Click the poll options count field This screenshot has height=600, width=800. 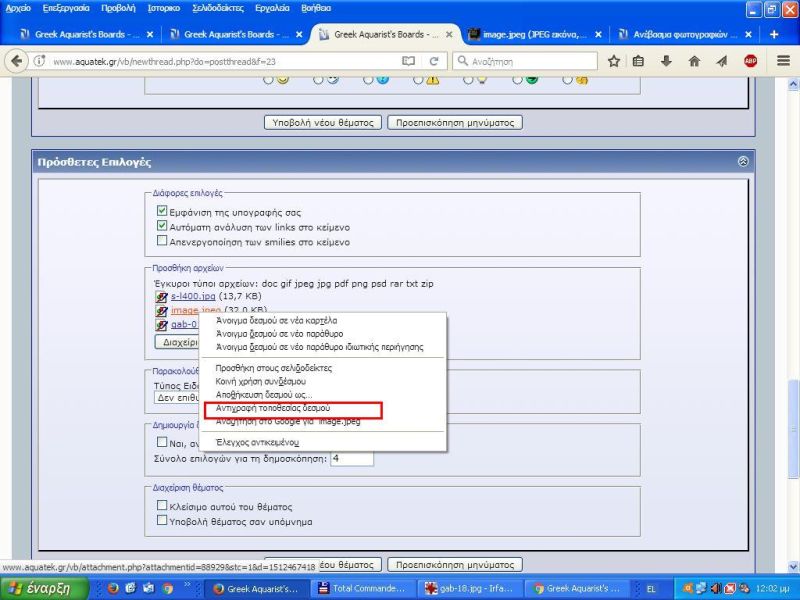[x=351, y=458]
